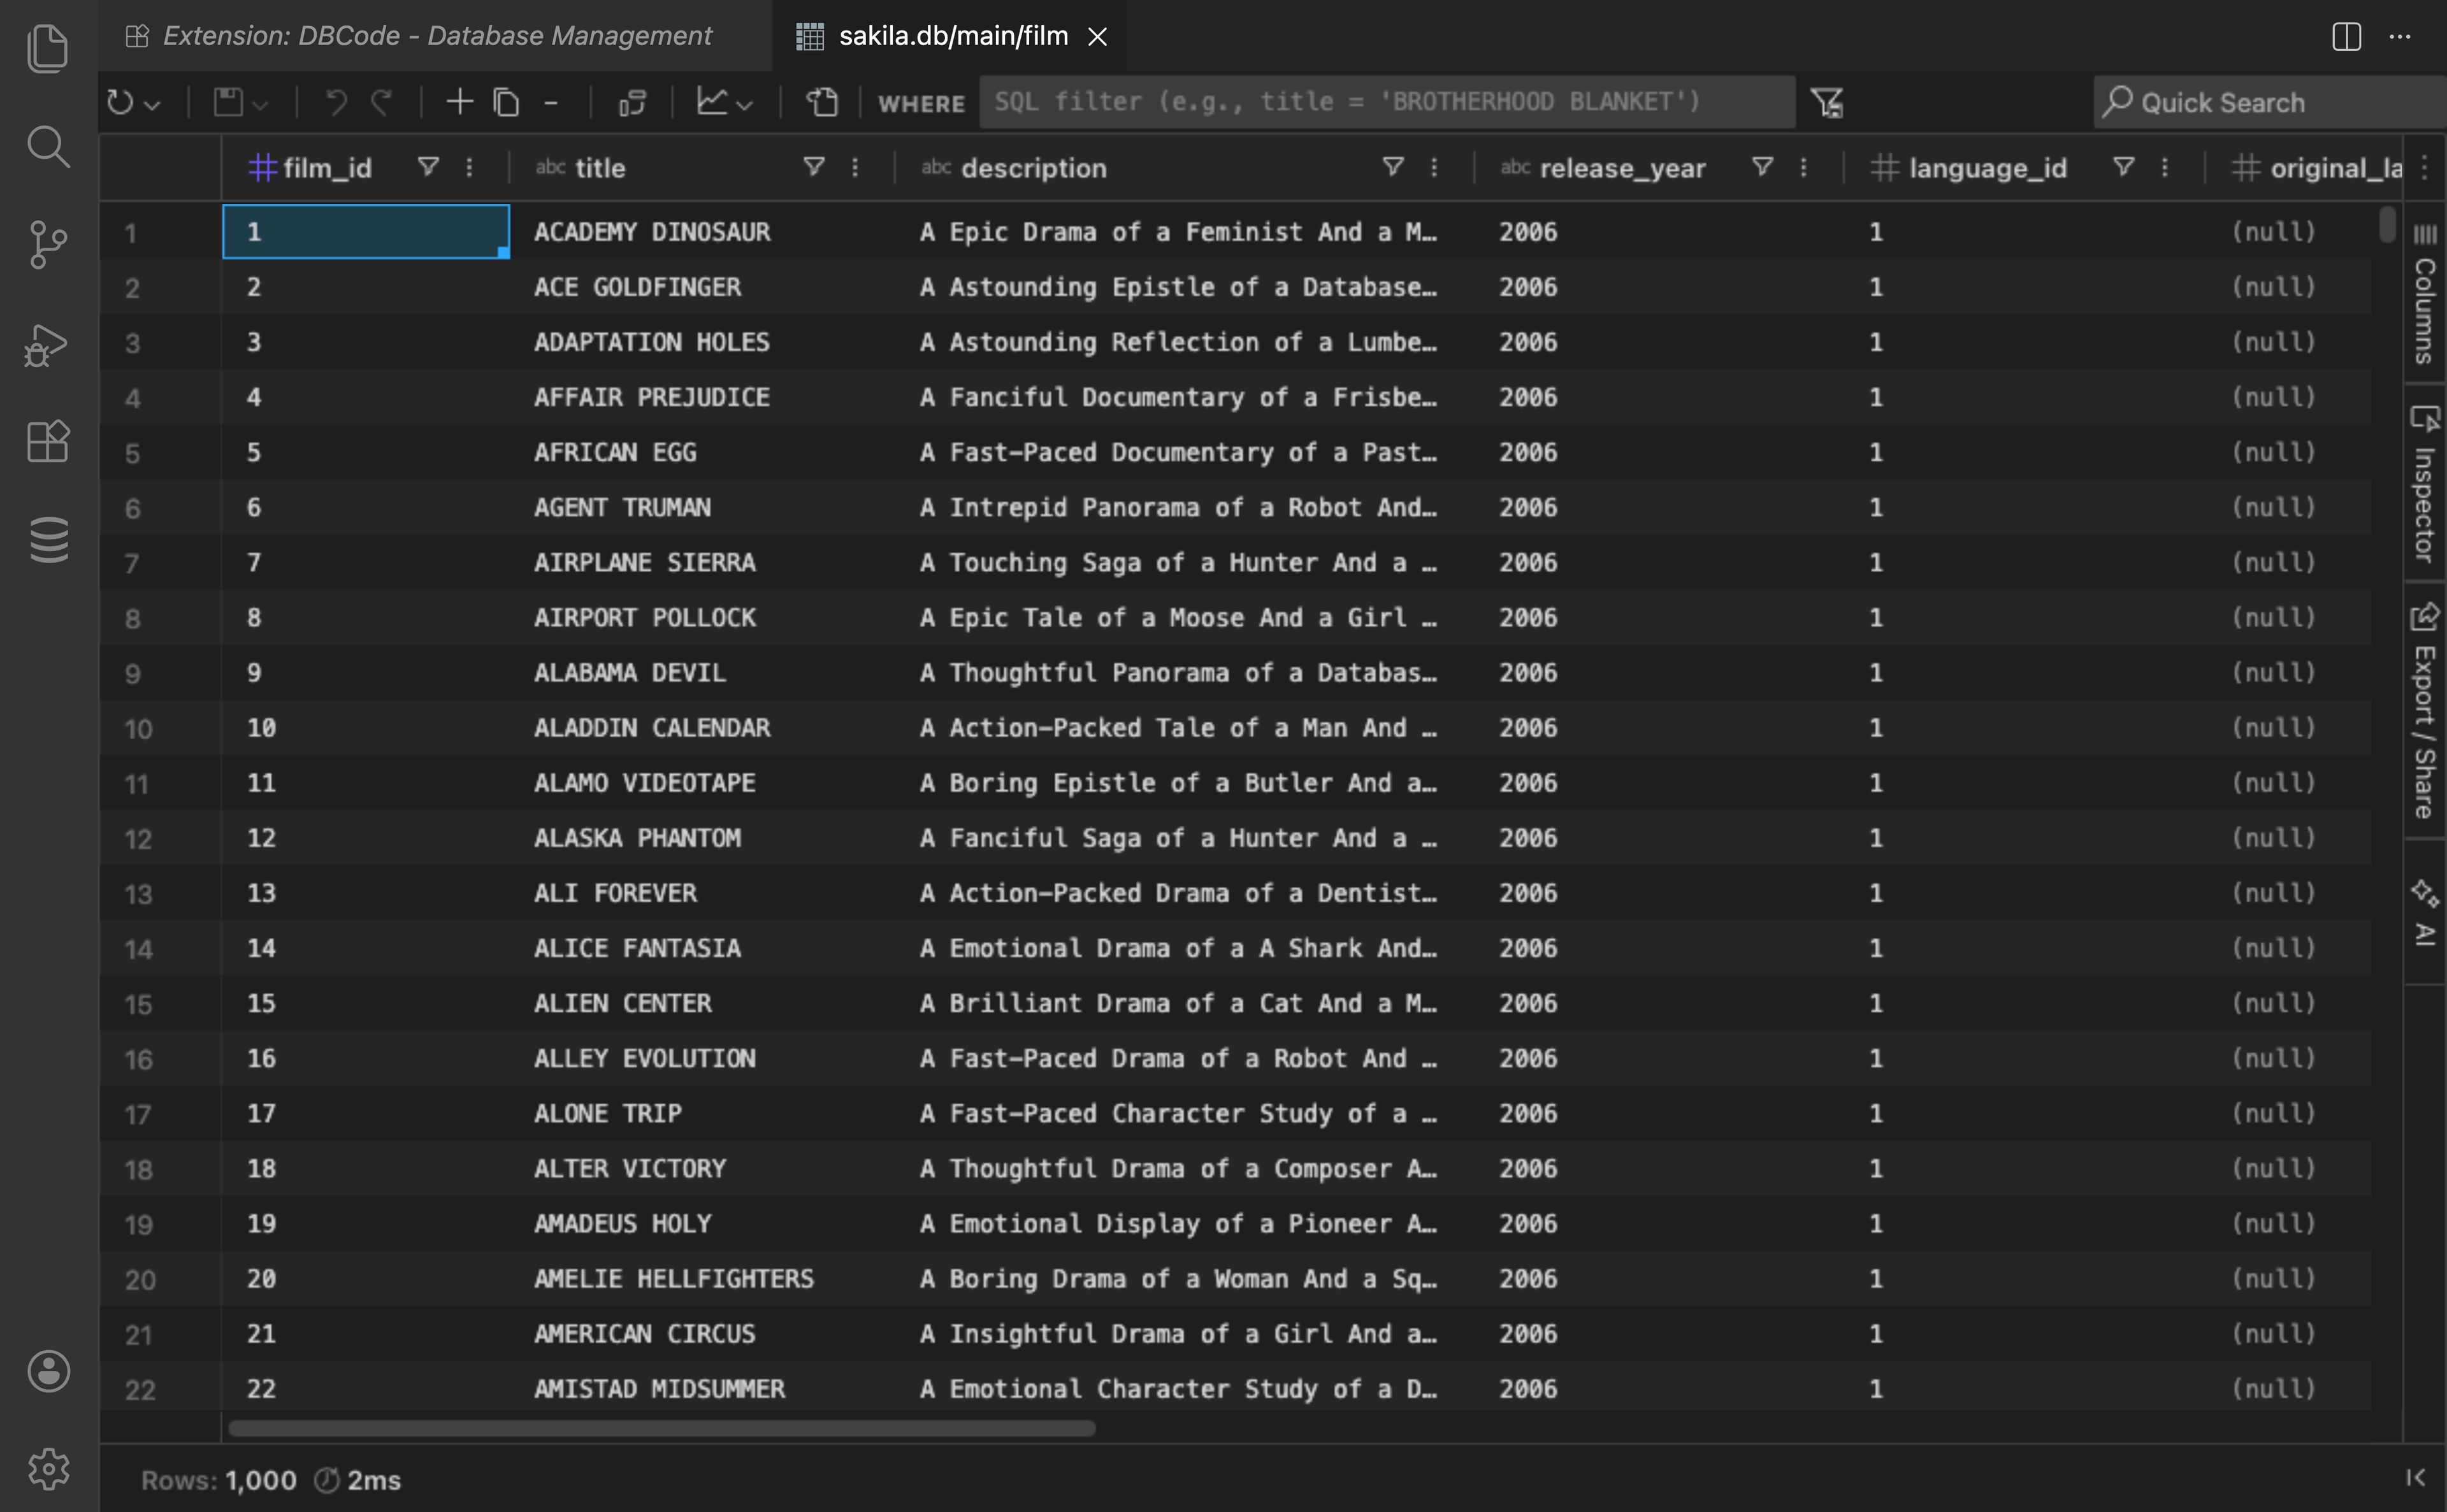Click the refresh data icon
Screen dimensions: 2447x1512
(x=120, y=102)
